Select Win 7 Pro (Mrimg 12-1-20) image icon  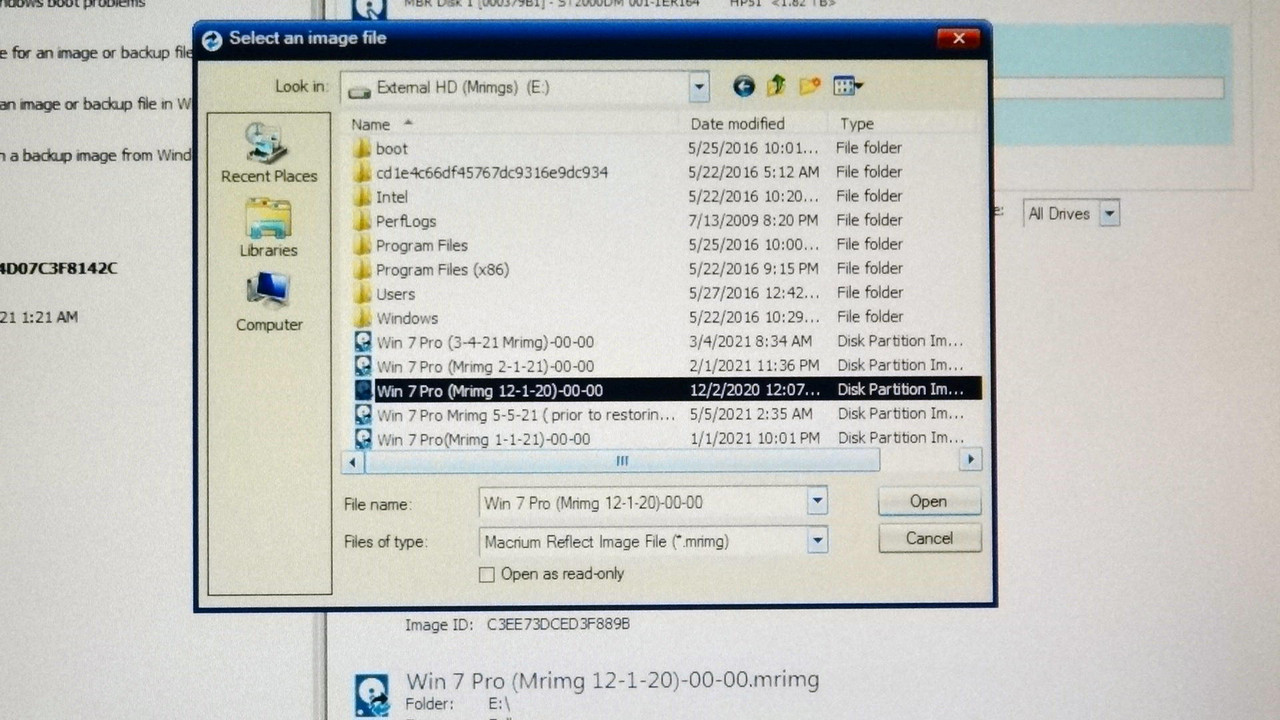point(364,390)
